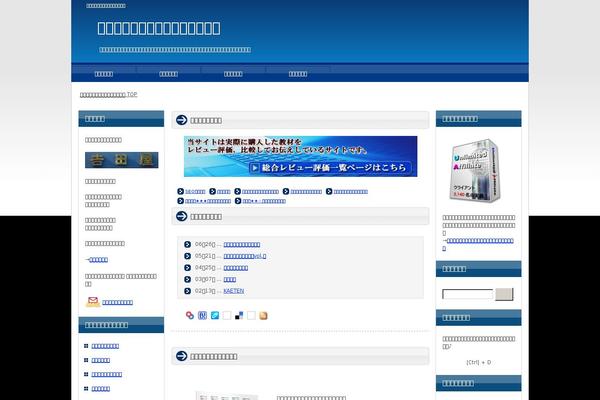Open the second item in the blue navigation bar
Viewport: 600px width, 400px height.
pyautogui.click(x=168, y=74)
